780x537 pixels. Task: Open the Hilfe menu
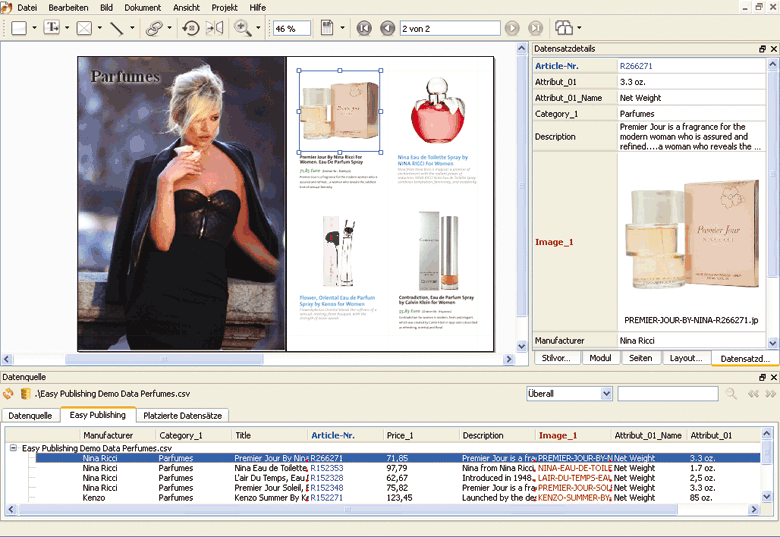(258, 7)
